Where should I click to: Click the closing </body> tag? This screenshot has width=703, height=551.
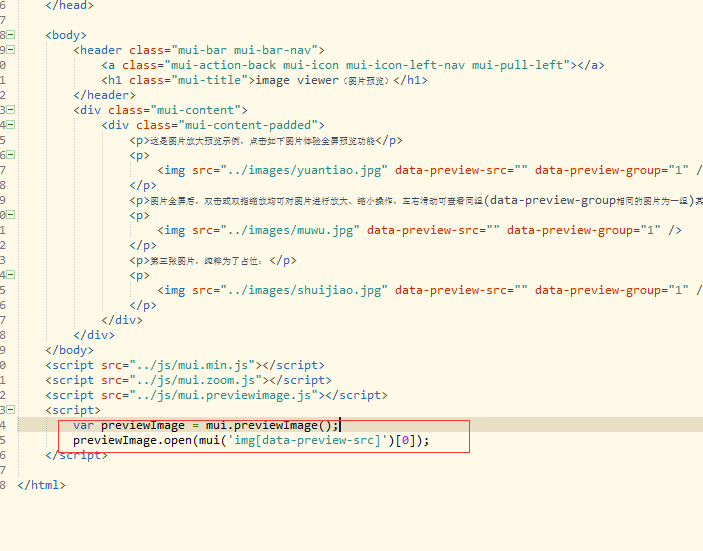click(x=69, y=350)
